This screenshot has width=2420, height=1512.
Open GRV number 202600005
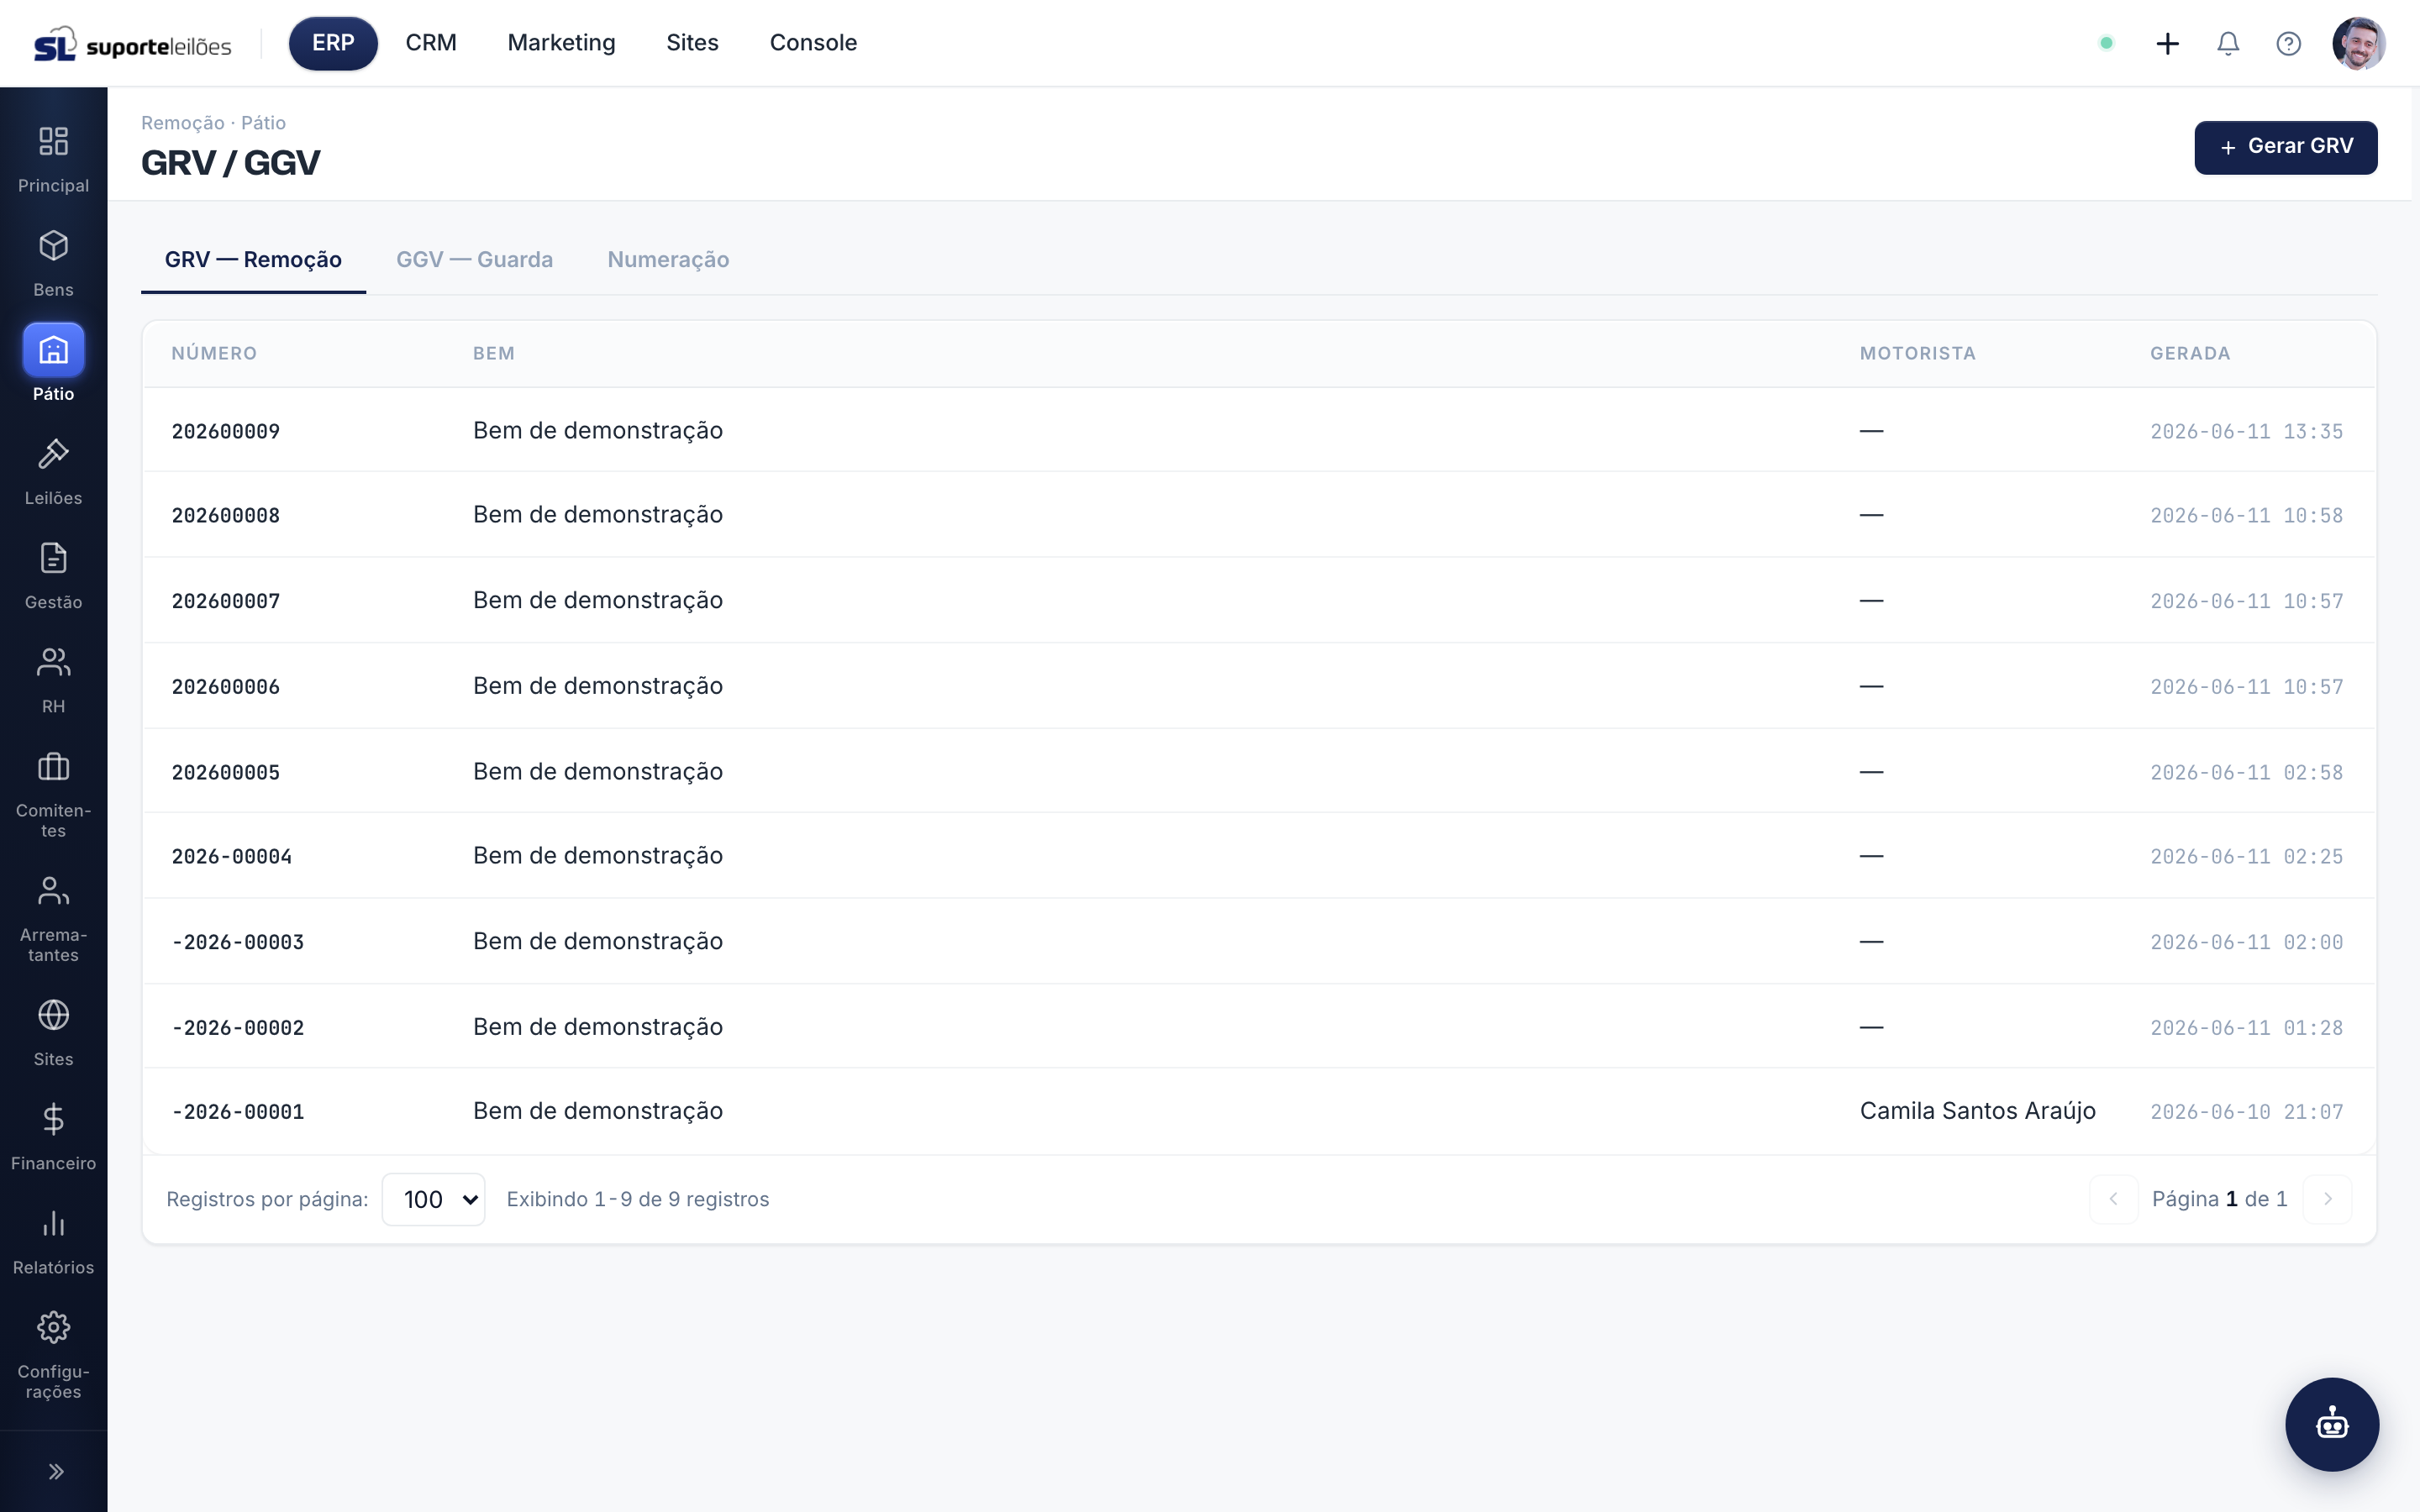coord(226,772)
